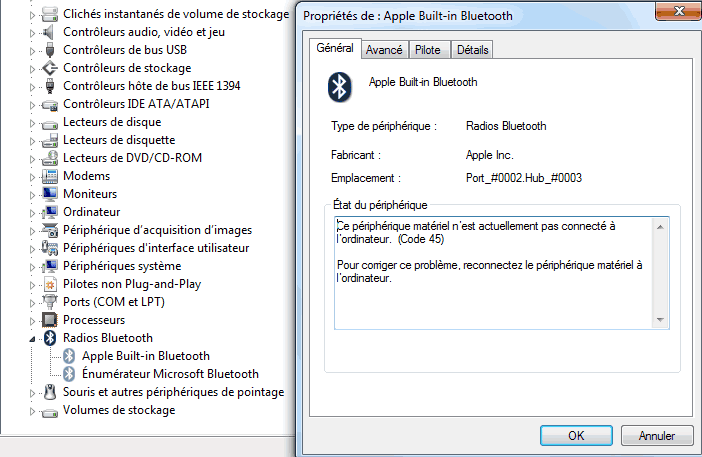Open the Détails tab
The height and width of the screenshot is (457, 702).
(x=472, y=50)
